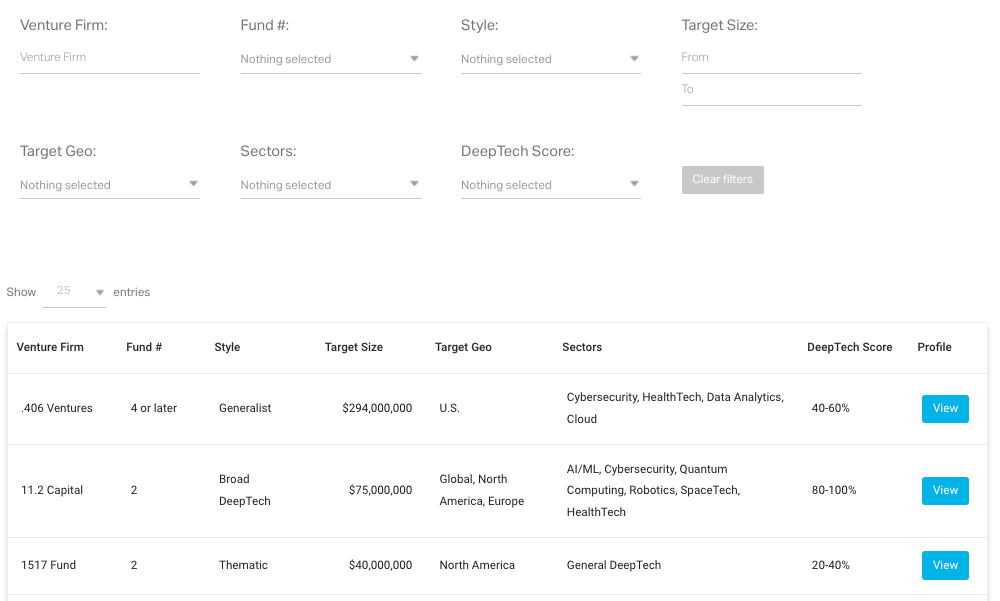Click the 1517 Fund North America cell
The image size is (1000, 601).
click(477, 565)
